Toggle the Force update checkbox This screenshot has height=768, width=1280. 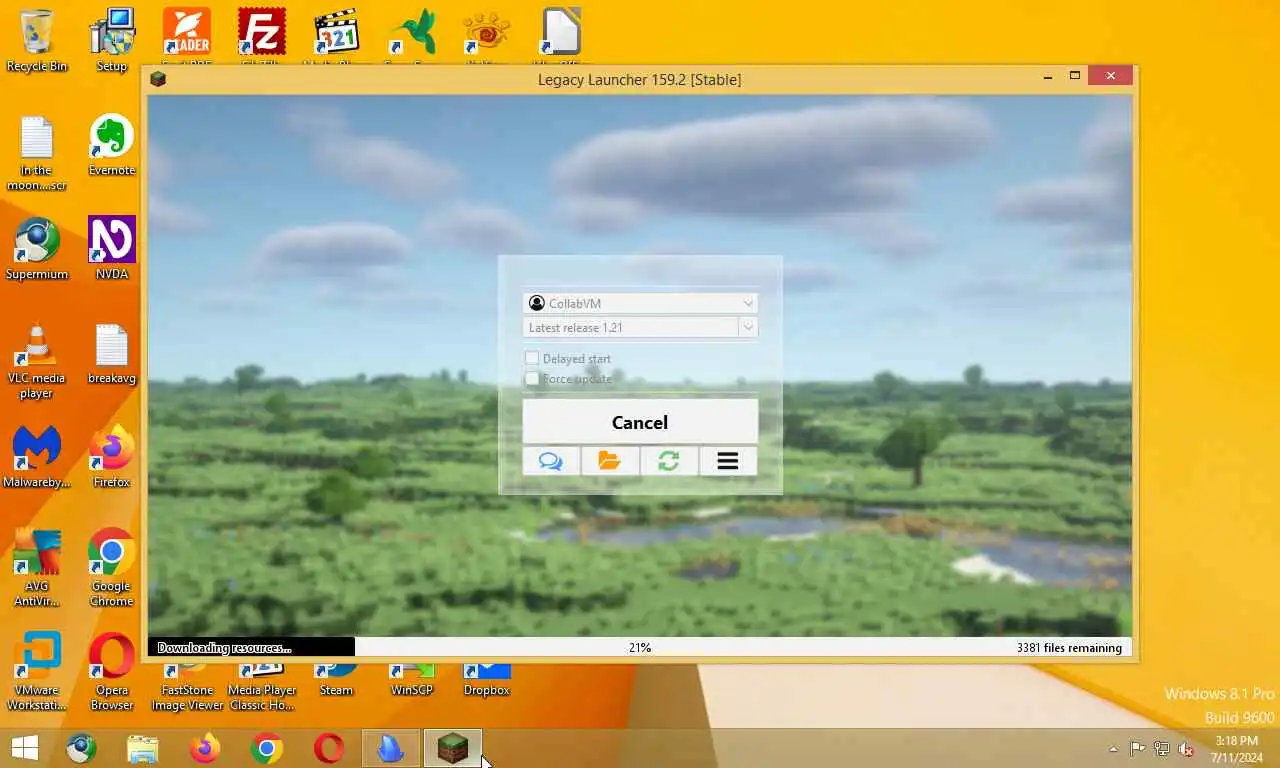coord(532,378)
